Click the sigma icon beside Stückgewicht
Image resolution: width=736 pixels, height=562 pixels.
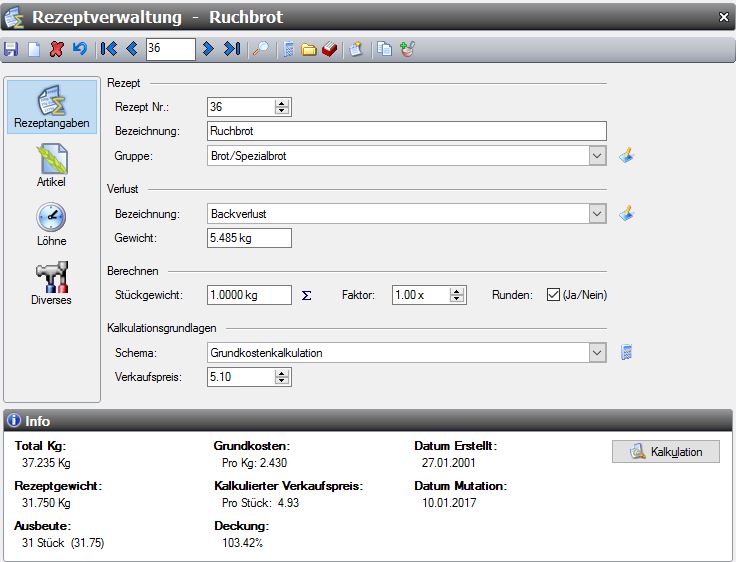[307, 295]
